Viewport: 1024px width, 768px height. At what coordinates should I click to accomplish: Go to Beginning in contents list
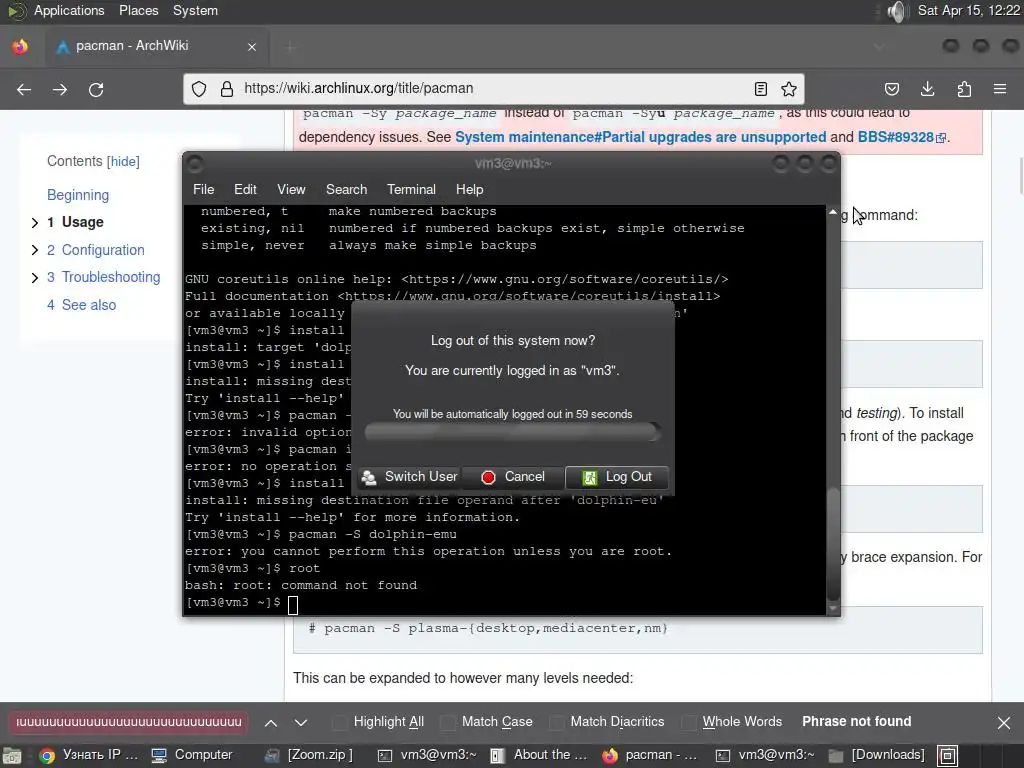tap(78, 195)
